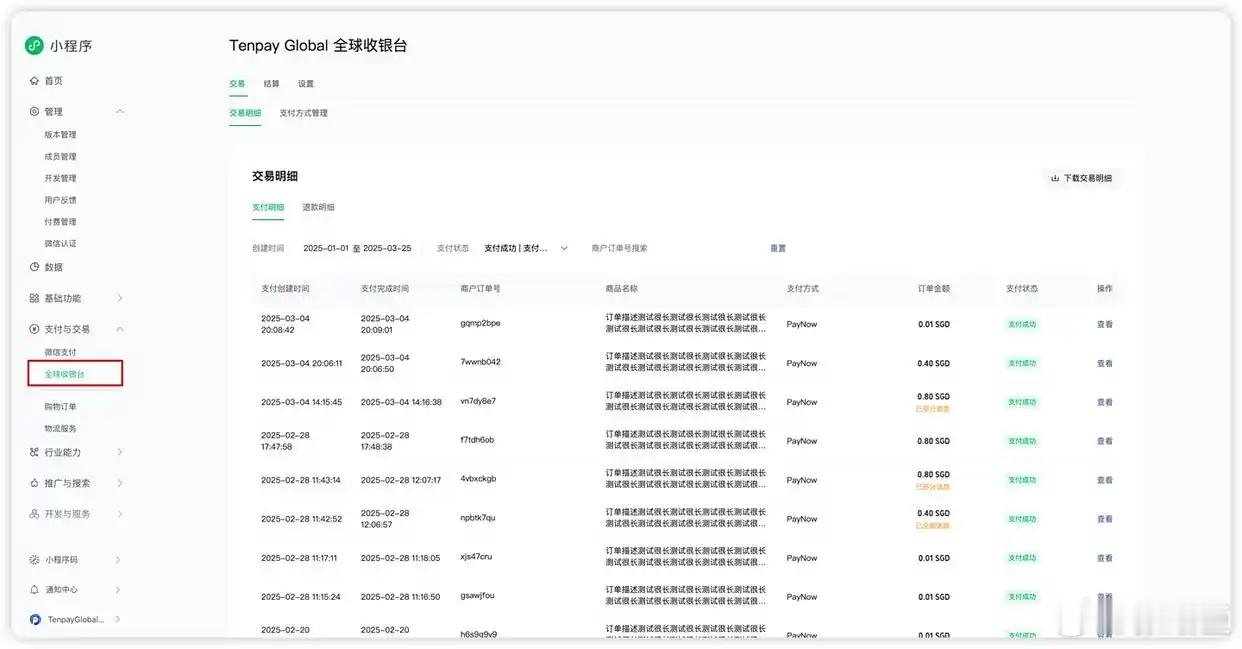Click the 订单金额 column header
The height and width of the screenshot is (649, 1242).
click(x=934, y=288)
